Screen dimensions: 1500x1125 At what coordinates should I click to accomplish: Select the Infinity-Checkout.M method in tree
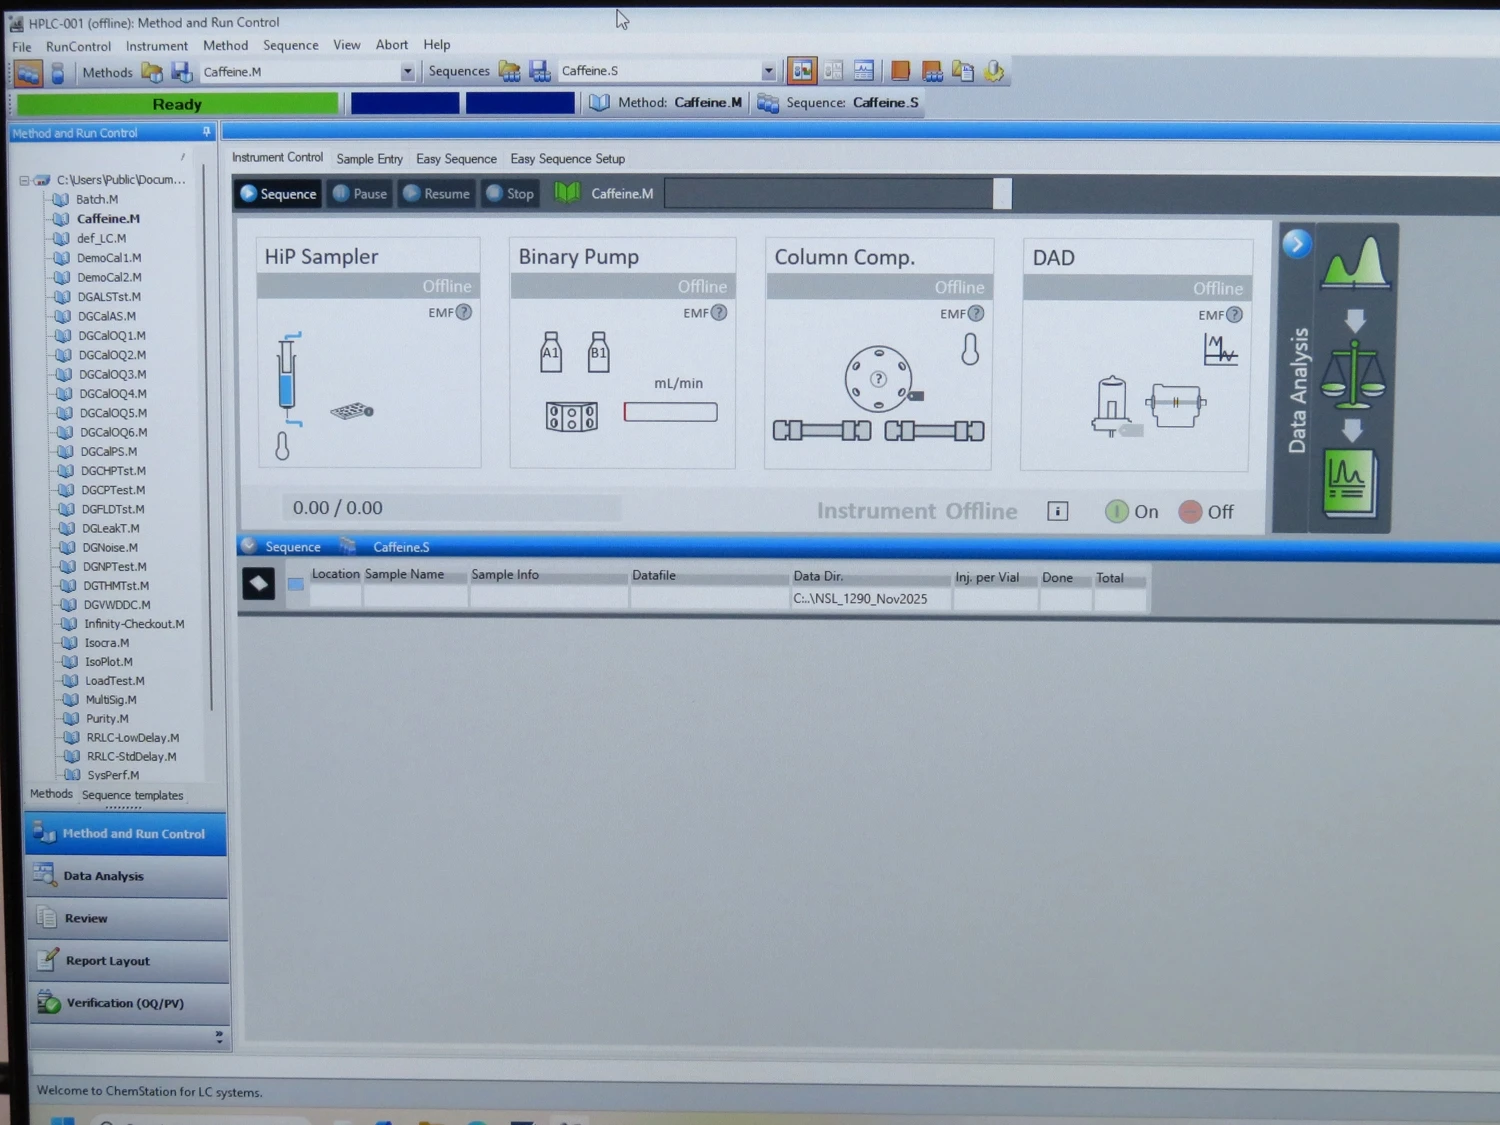point(134,624)
